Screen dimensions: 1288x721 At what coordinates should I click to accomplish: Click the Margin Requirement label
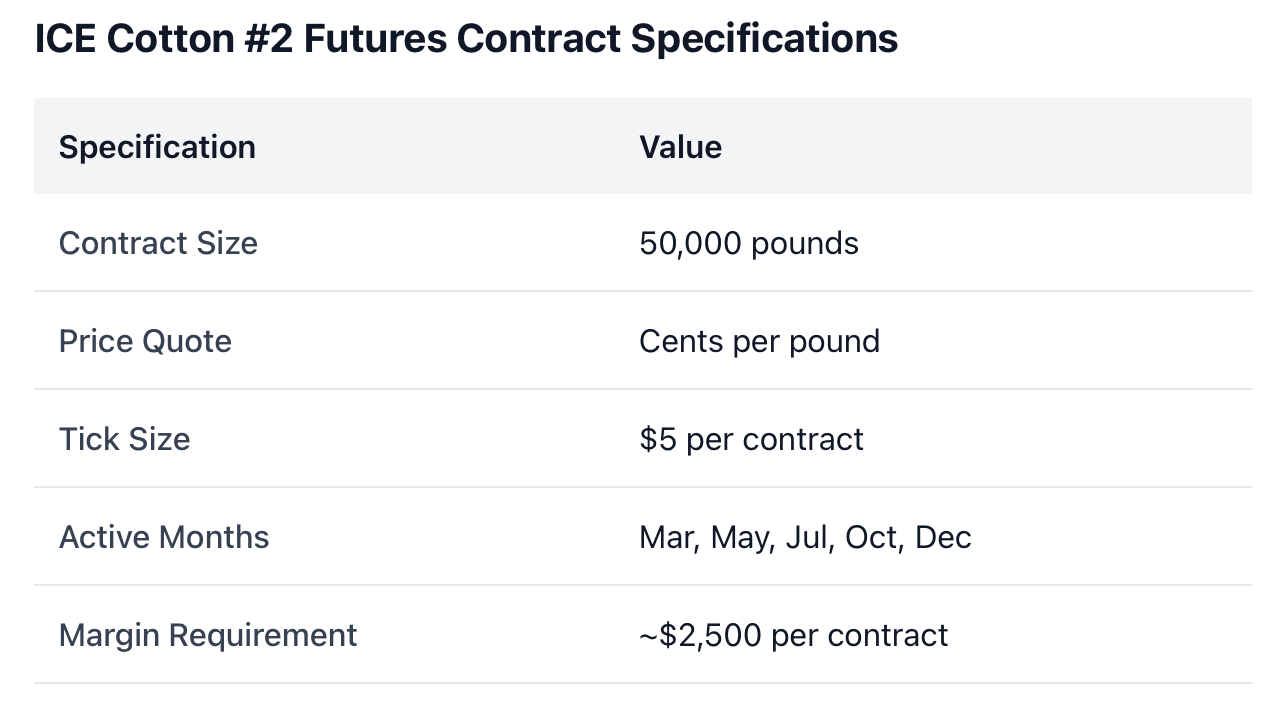point(208,635)
